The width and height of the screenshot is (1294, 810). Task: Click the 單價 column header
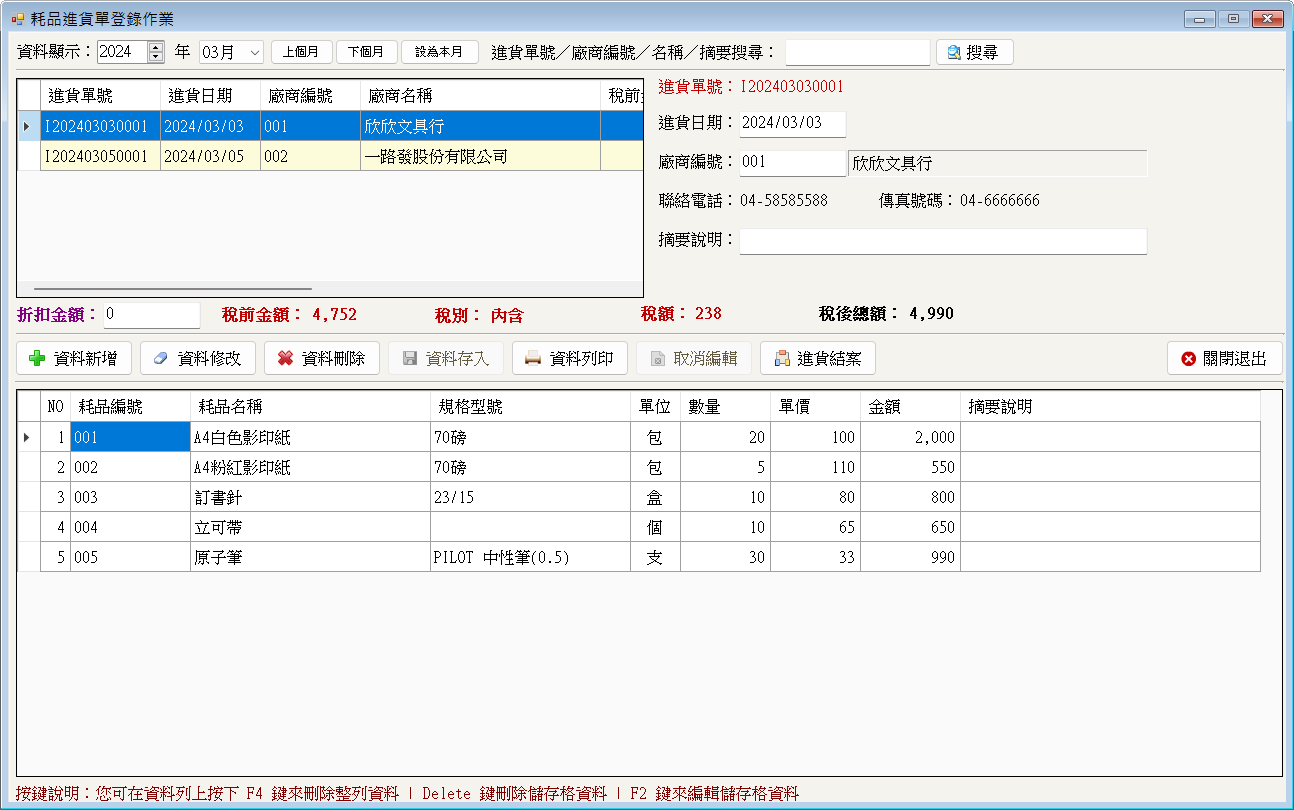[815, 407]
